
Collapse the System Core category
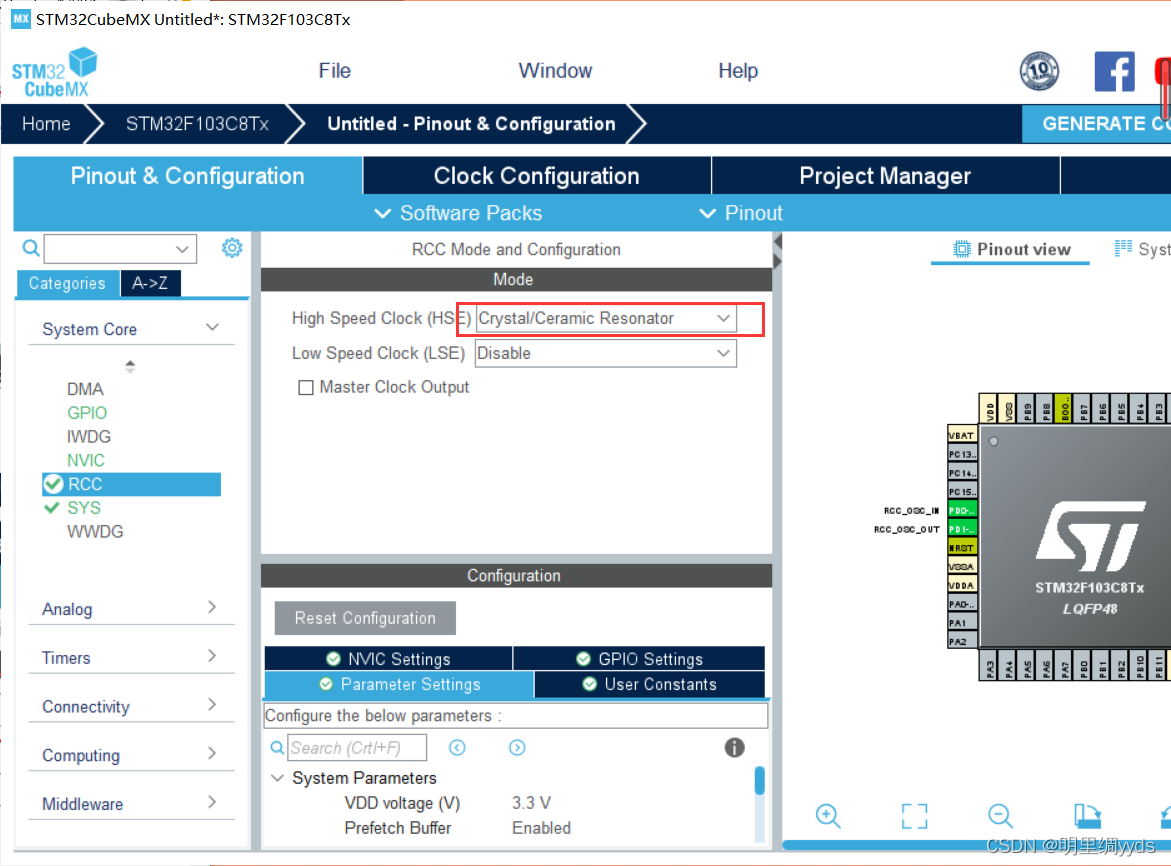click(213, 328)
